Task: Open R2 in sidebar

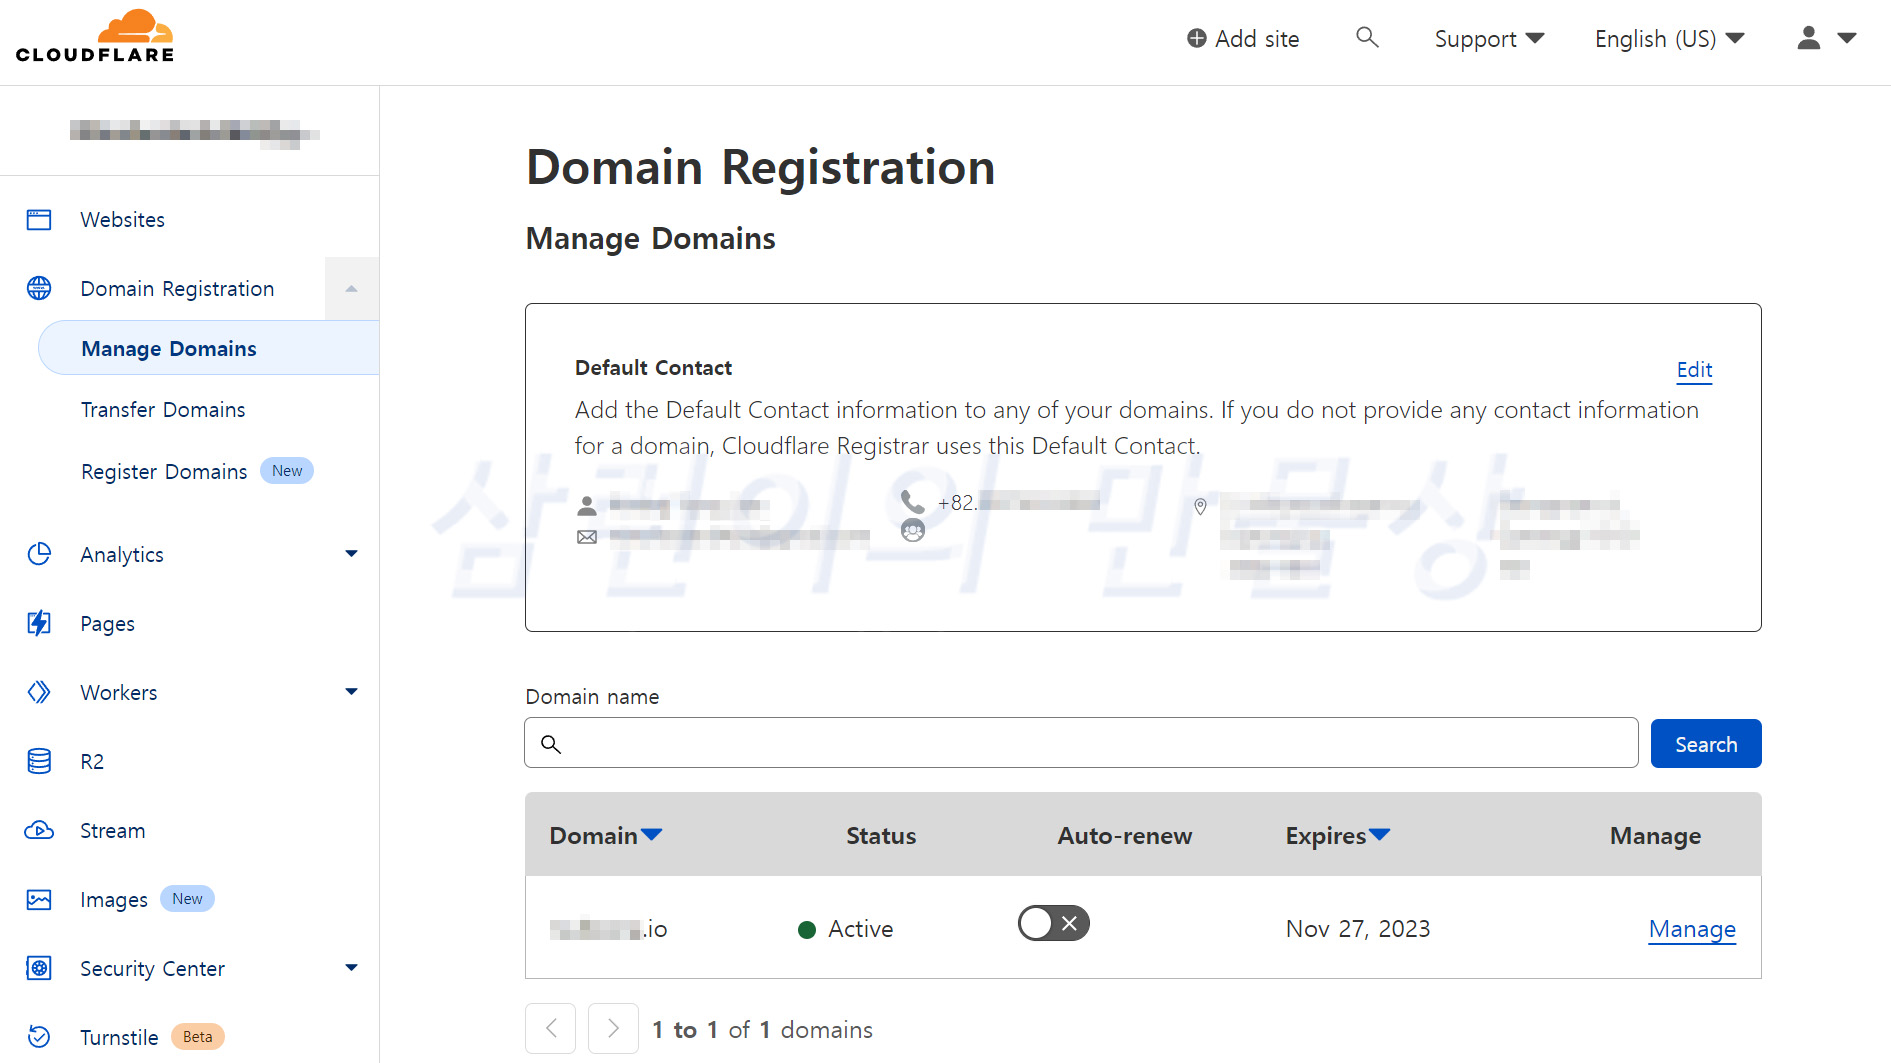Action: tap(92, 762)
